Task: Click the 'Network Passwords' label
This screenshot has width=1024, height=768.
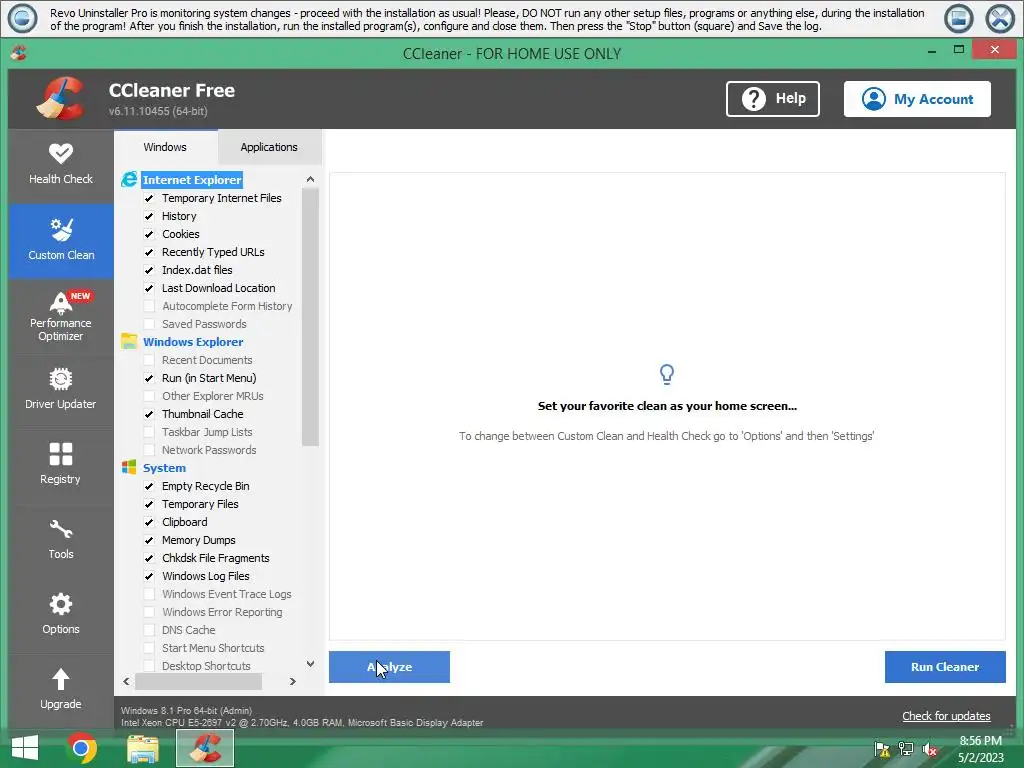Action: [209, 450]
